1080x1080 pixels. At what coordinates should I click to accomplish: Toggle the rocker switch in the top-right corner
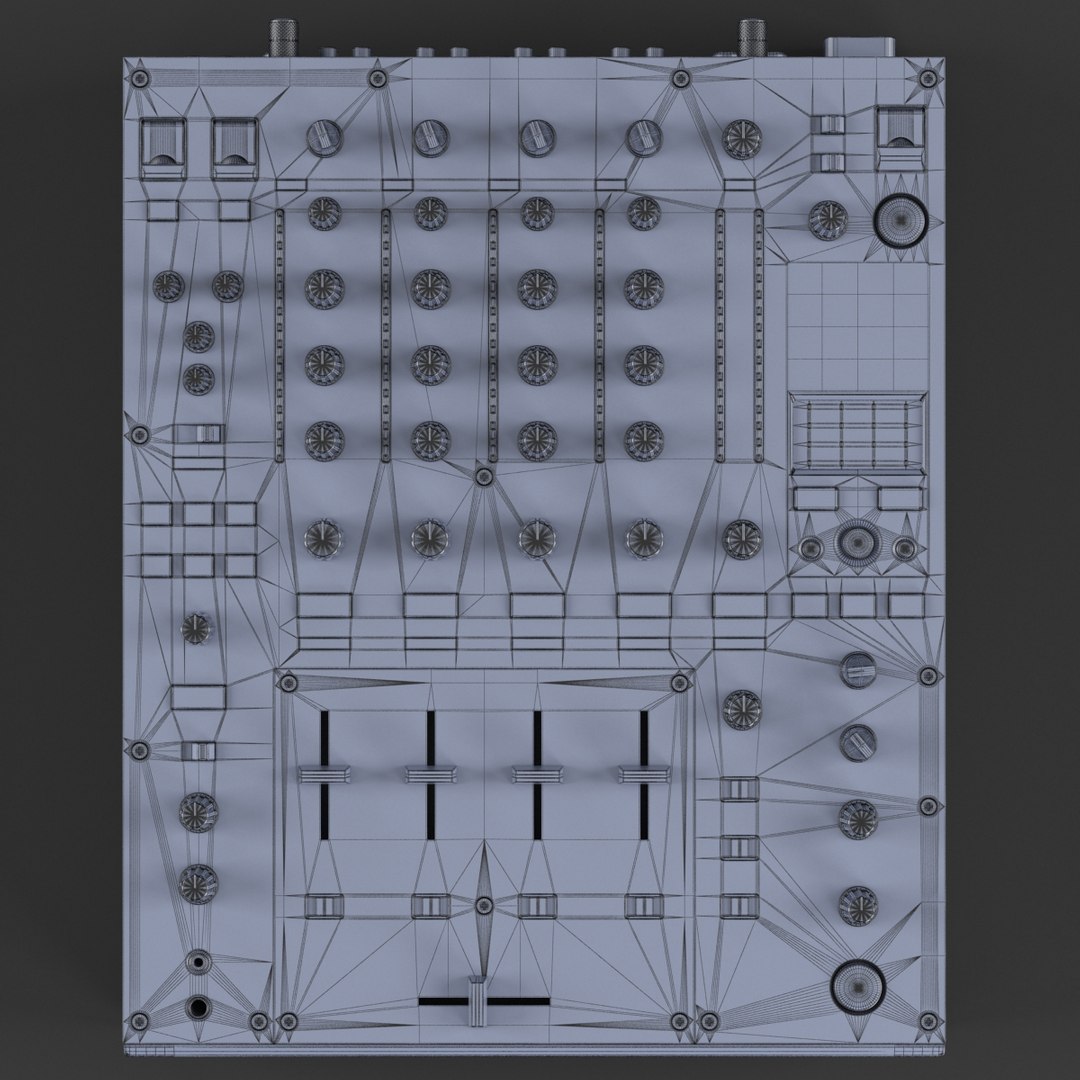tap(900, 138)
